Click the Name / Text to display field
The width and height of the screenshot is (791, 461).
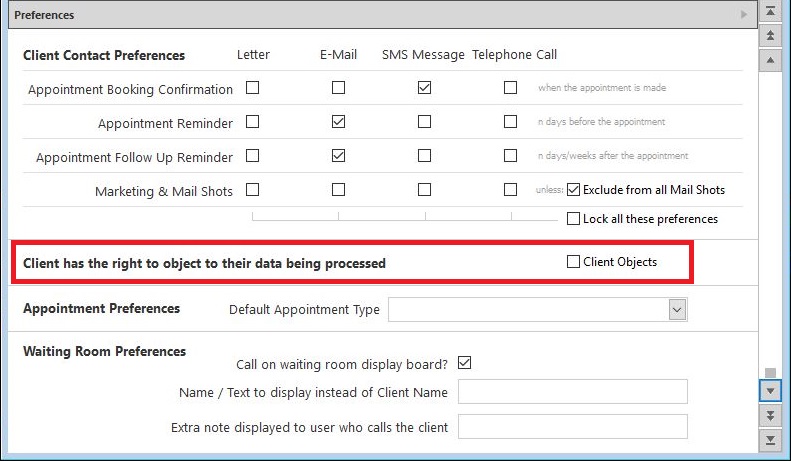coord(573,391)
